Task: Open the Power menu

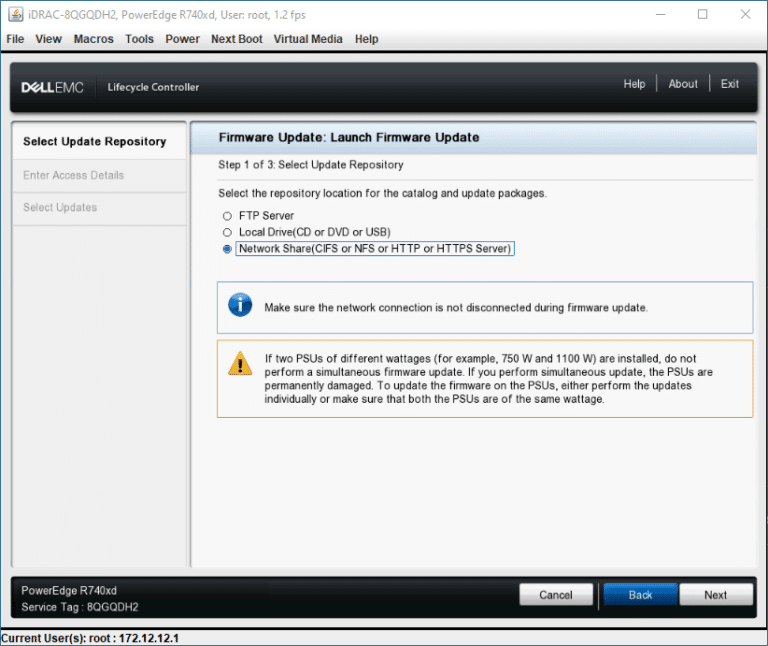Action: tap(182, 39)
